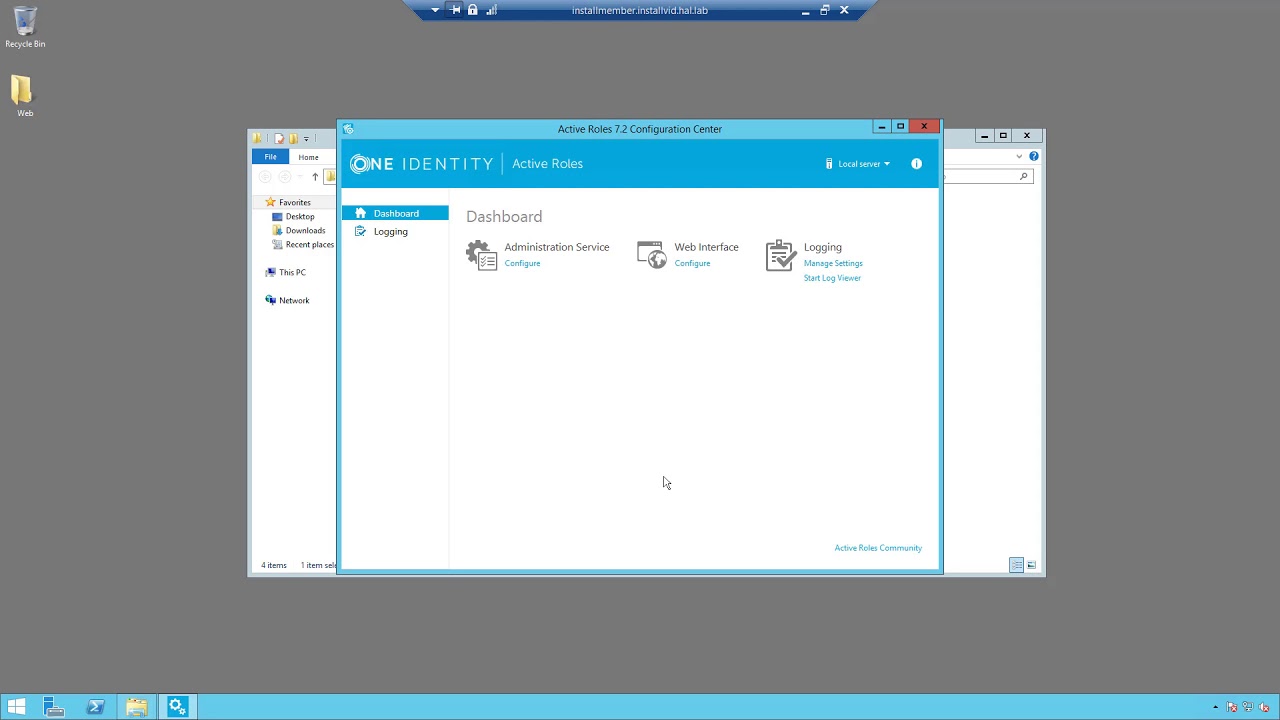Screen dimensions: 1280x720
Task: Click the Up arrow in Explorer window
Action: (x=315, y=177)
